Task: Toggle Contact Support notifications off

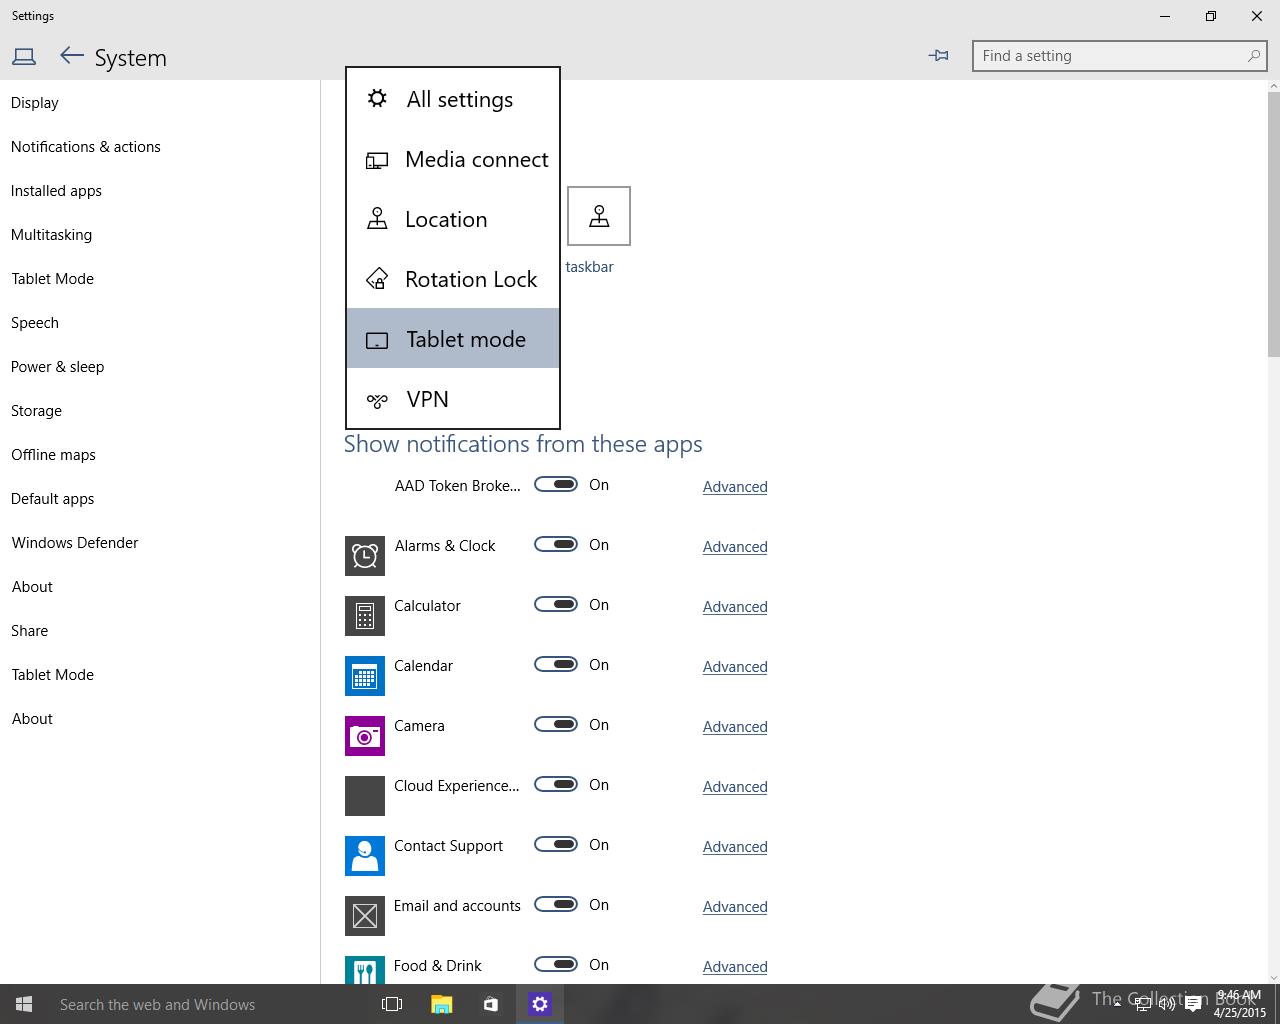Action: tap(556, 845)
